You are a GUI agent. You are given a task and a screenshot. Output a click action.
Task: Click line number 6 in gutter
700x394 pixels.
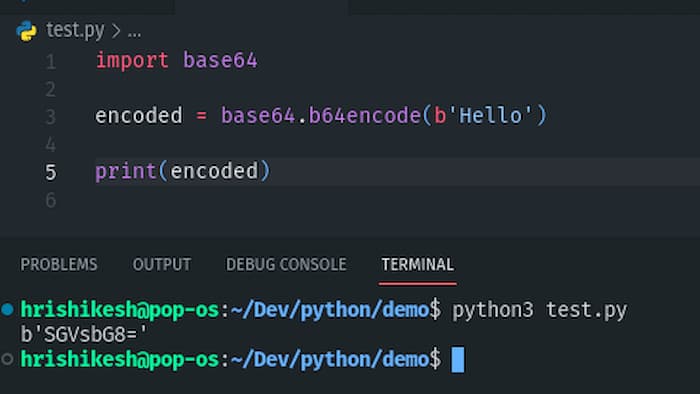coord(51,200)
